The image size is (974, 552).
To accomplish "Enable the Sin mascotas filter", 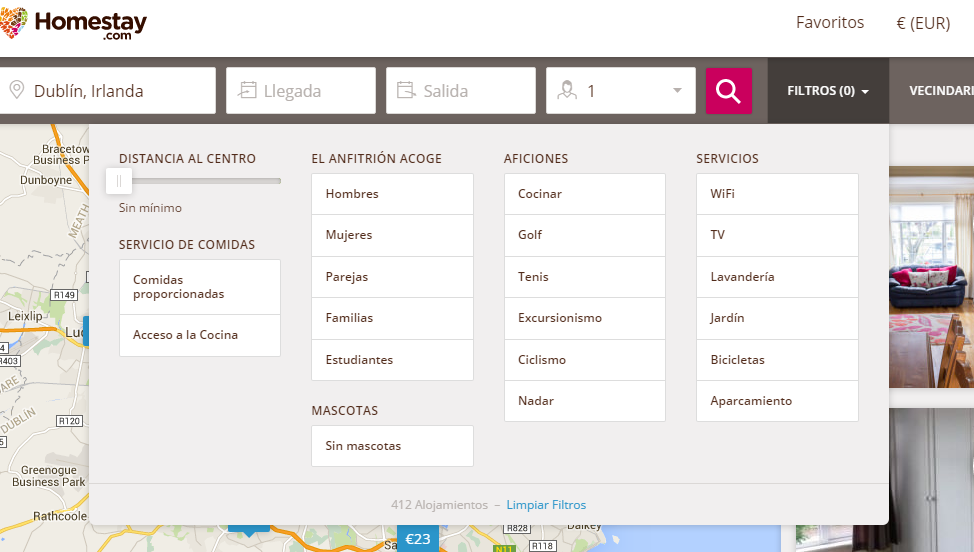I will (x=392, y=446).
